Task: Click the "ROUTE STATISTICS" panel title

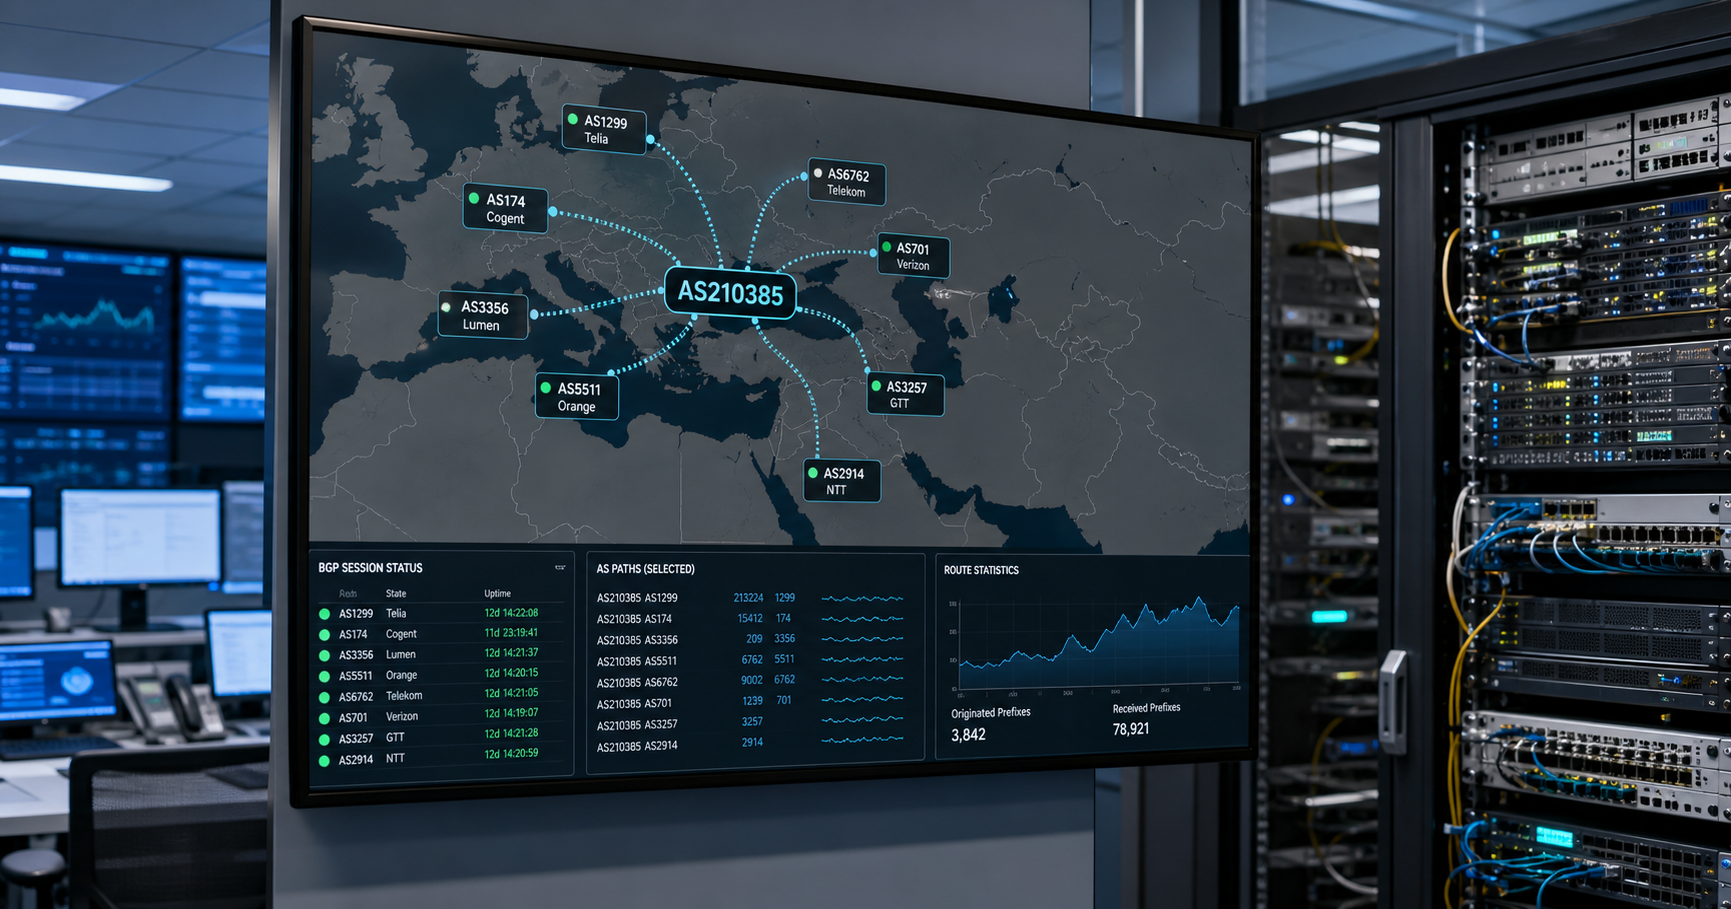Action: pos(981,570)
